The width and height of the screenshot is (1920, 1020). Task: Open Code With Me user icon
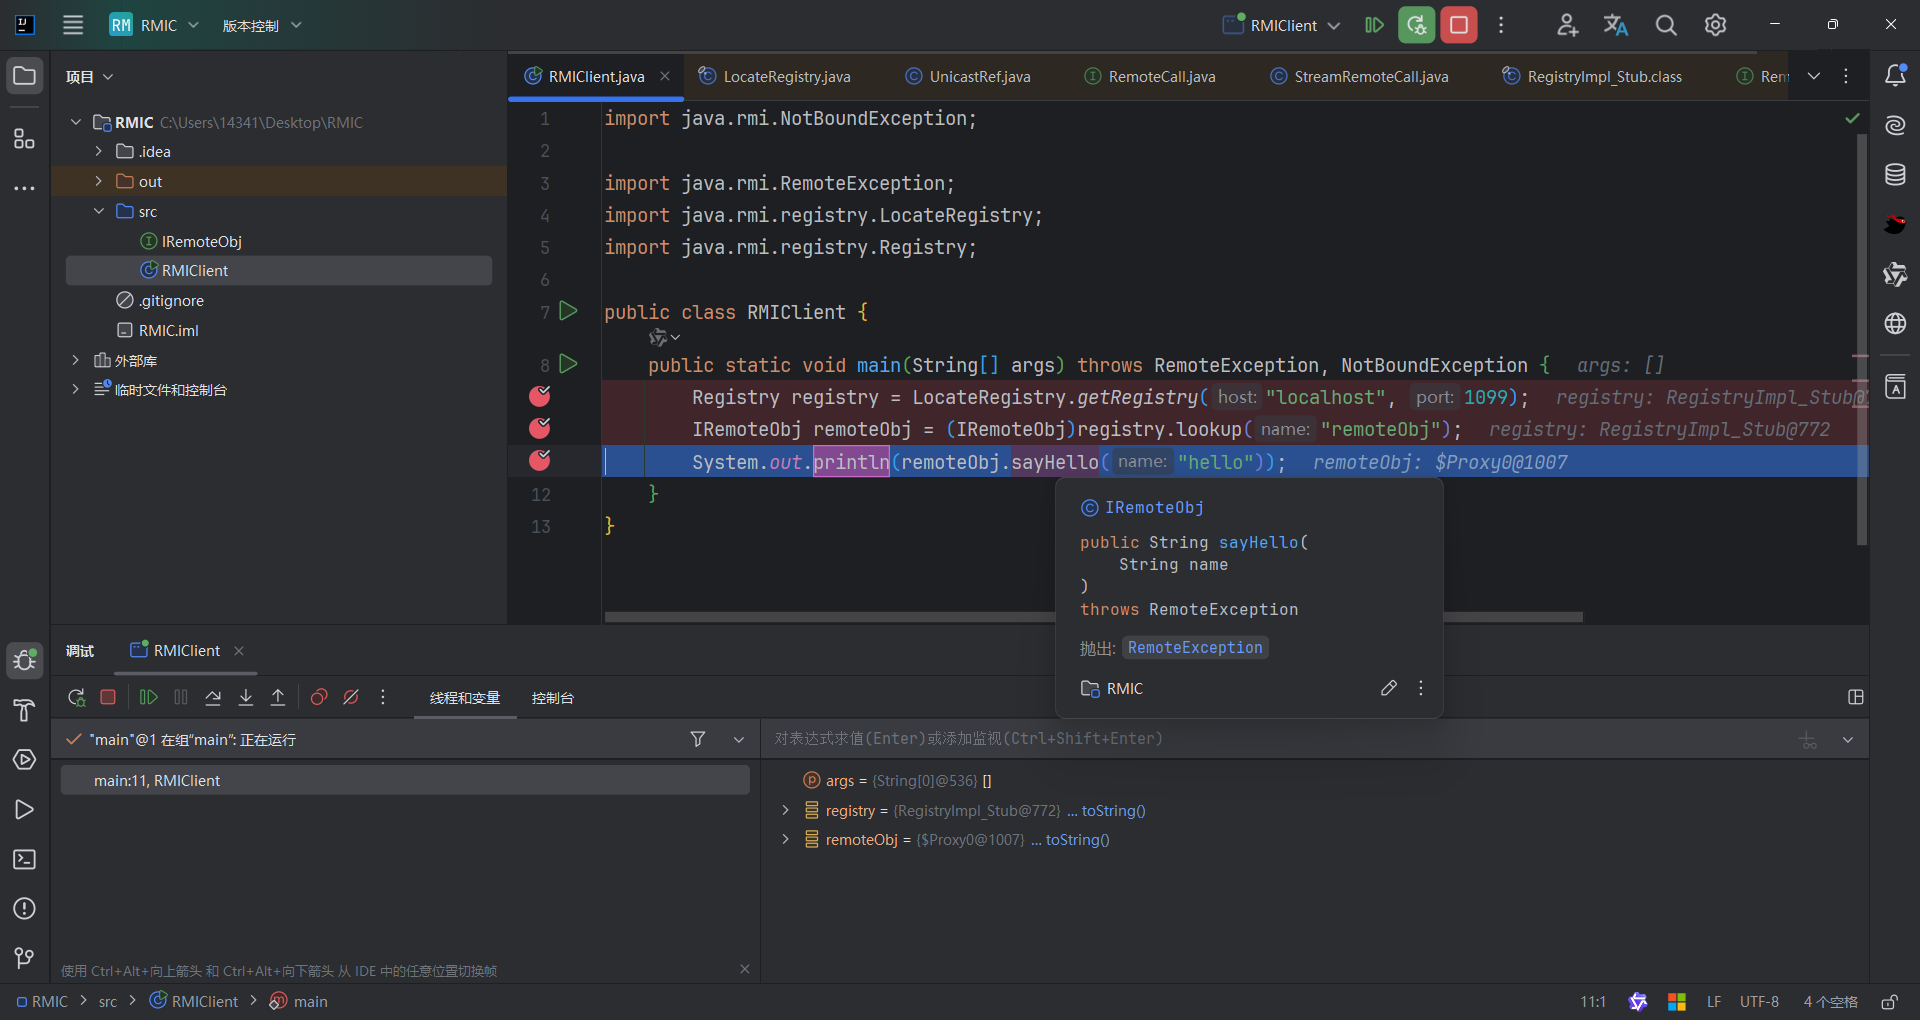point(1567,25)
